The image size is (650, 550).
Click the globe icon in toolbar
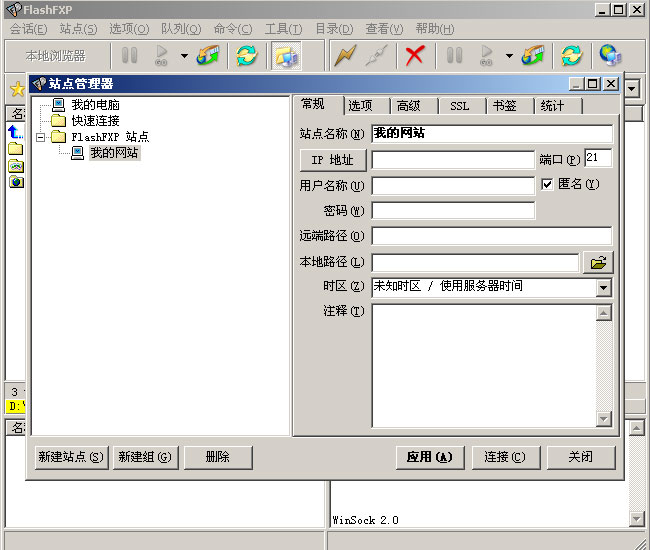tap(609, 55)
